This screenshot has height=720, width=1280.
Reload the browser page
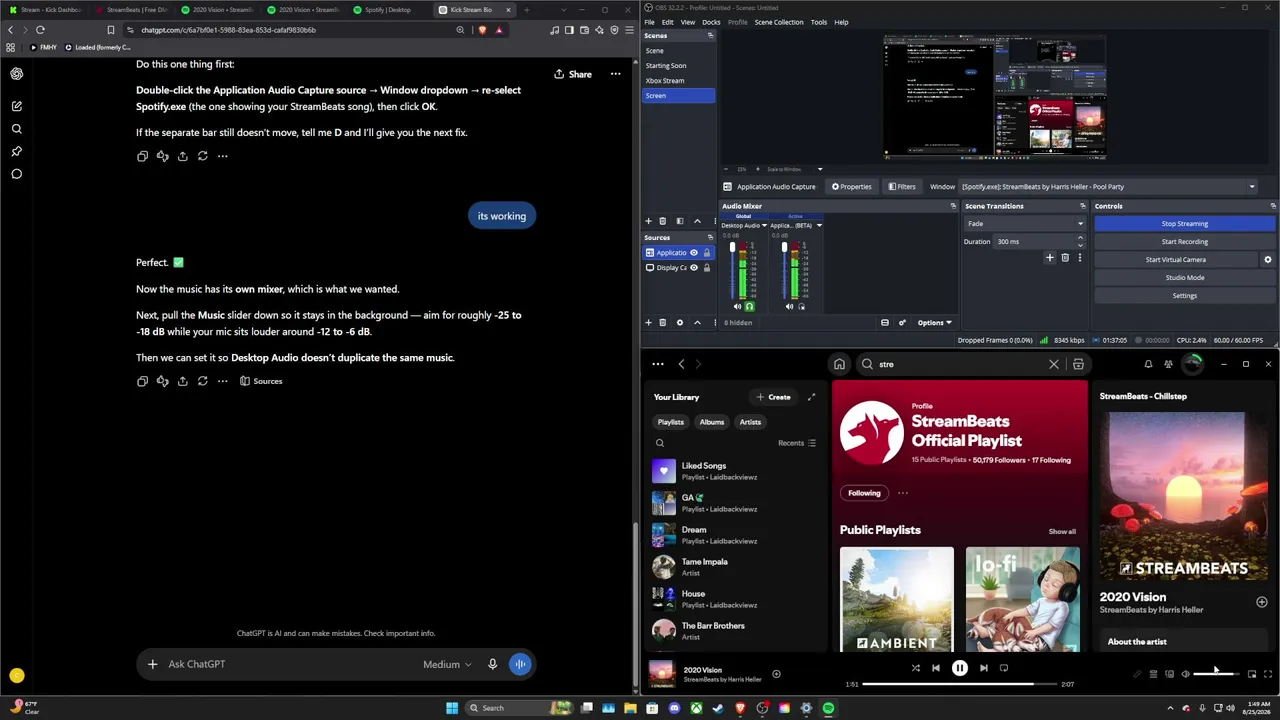pyautogui.click(x=40, y=30)
